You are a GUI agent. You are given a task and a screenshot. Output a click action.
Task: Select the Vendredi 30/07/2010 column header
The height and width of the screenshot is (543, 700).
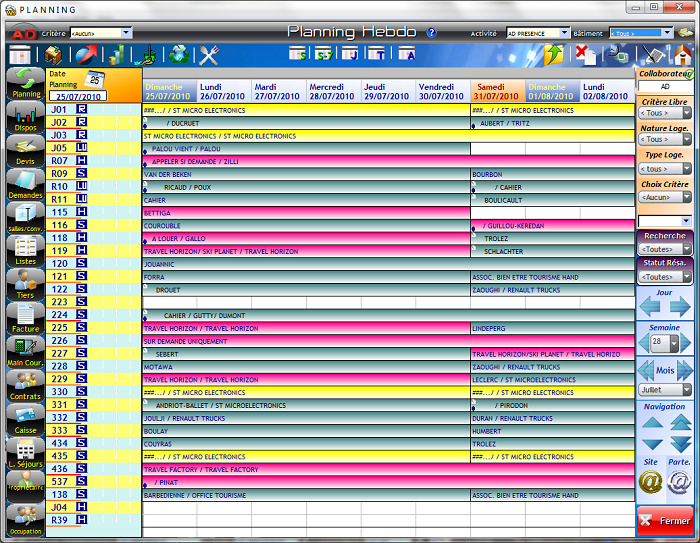pos(443,92)
